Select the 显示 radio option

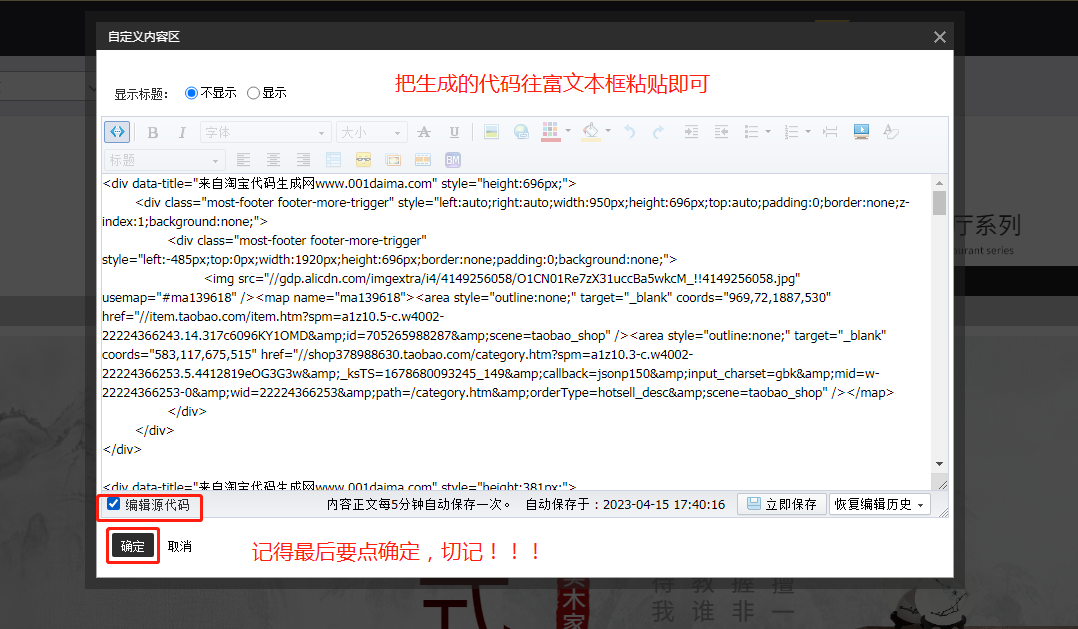pos(253,93)
